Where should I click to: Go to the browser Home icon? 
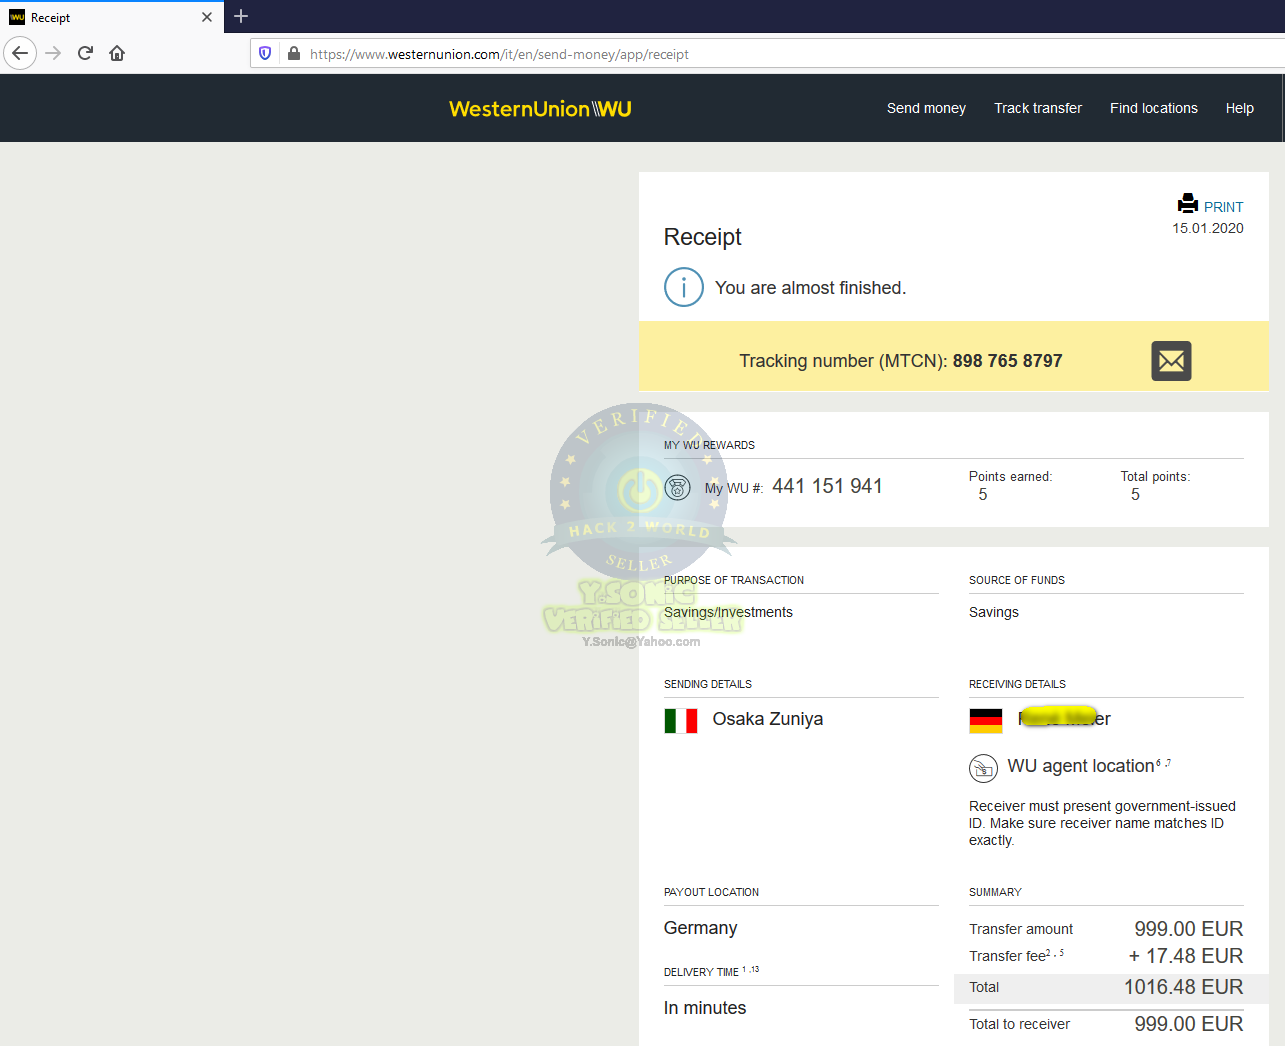coord(117,53)
